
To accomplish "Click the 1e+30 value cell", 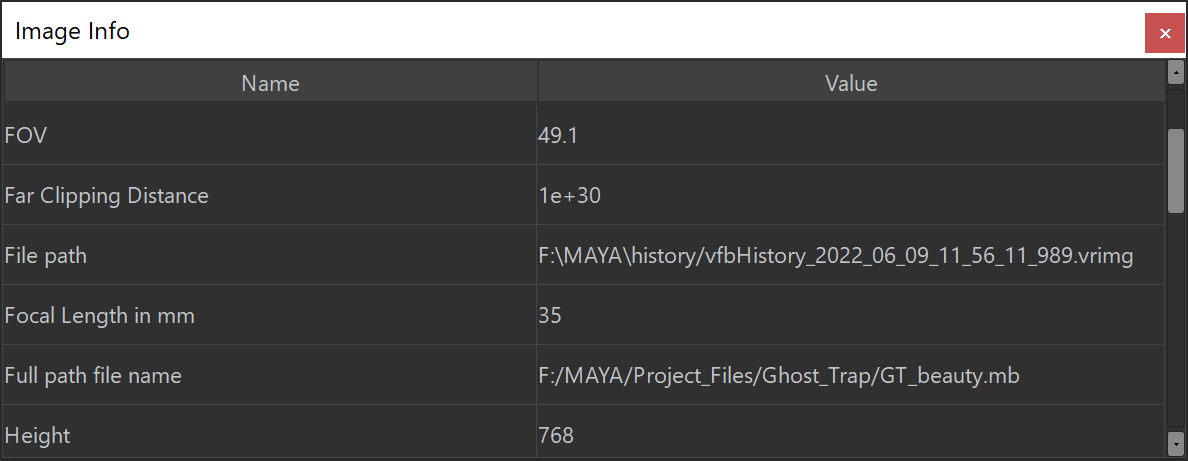I will (x=569, y=195).
